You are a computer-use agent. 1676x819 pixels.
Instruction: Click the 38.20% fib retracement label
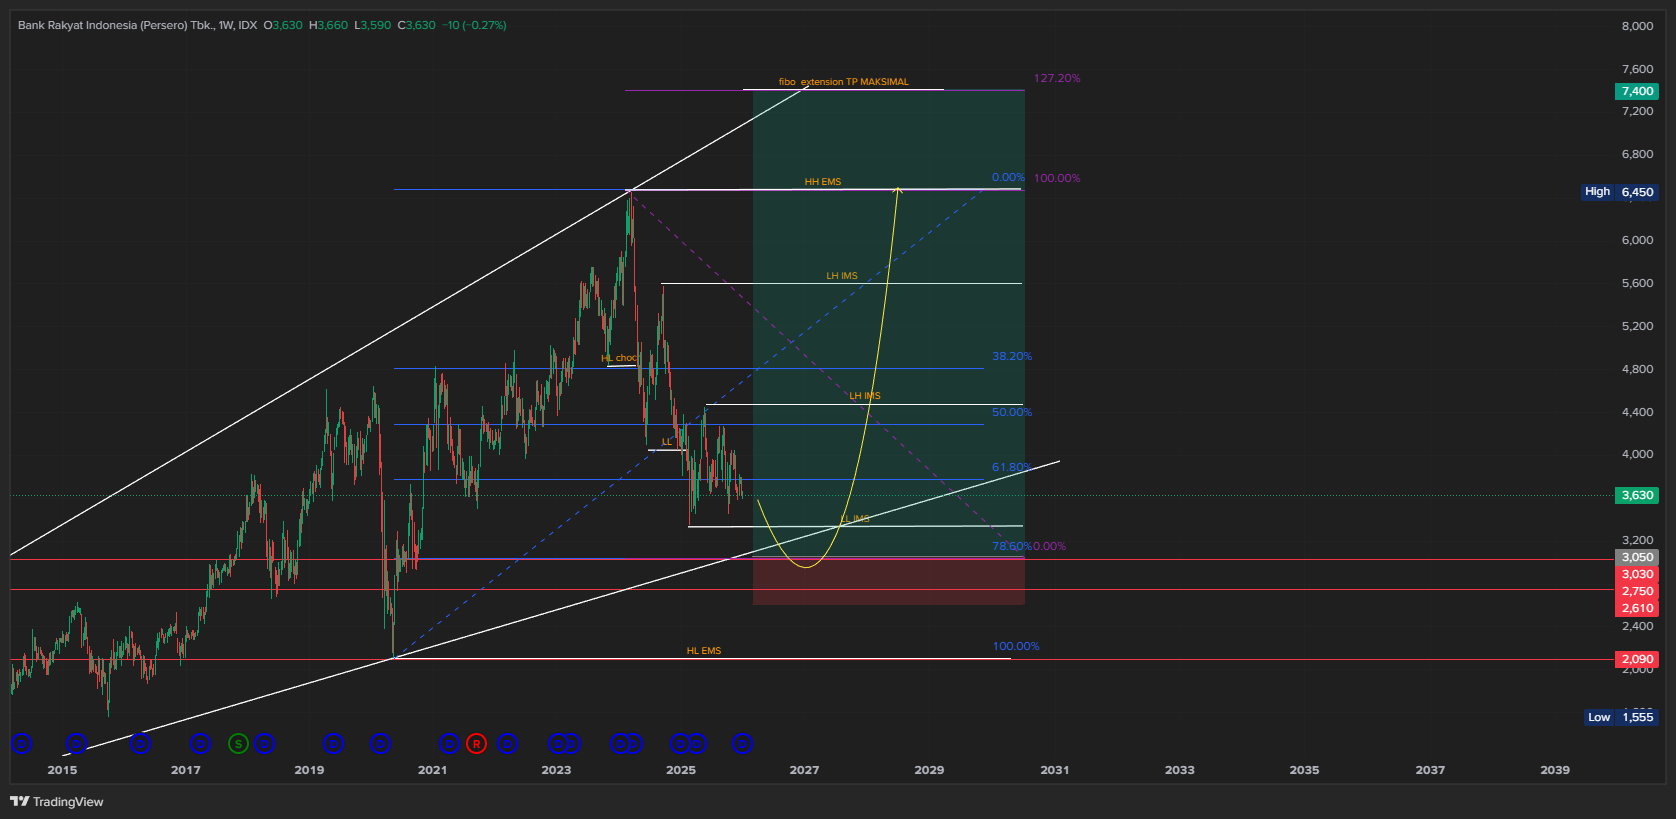coord(1012,356)
